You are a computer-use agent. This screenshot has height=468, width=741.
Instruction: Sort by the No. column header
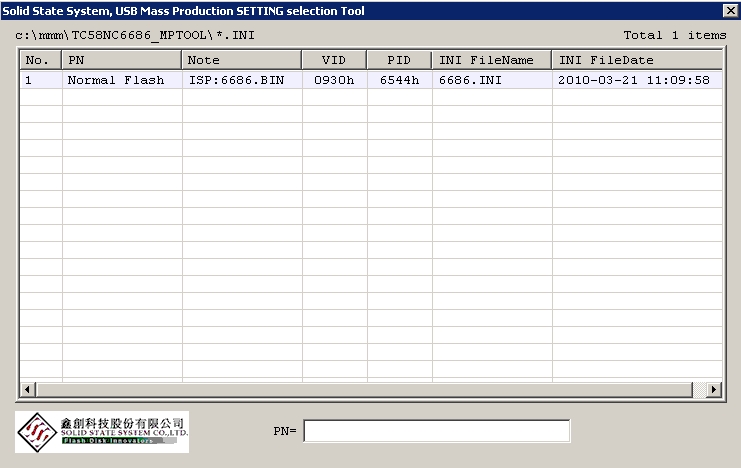click(x=41, y=60)
